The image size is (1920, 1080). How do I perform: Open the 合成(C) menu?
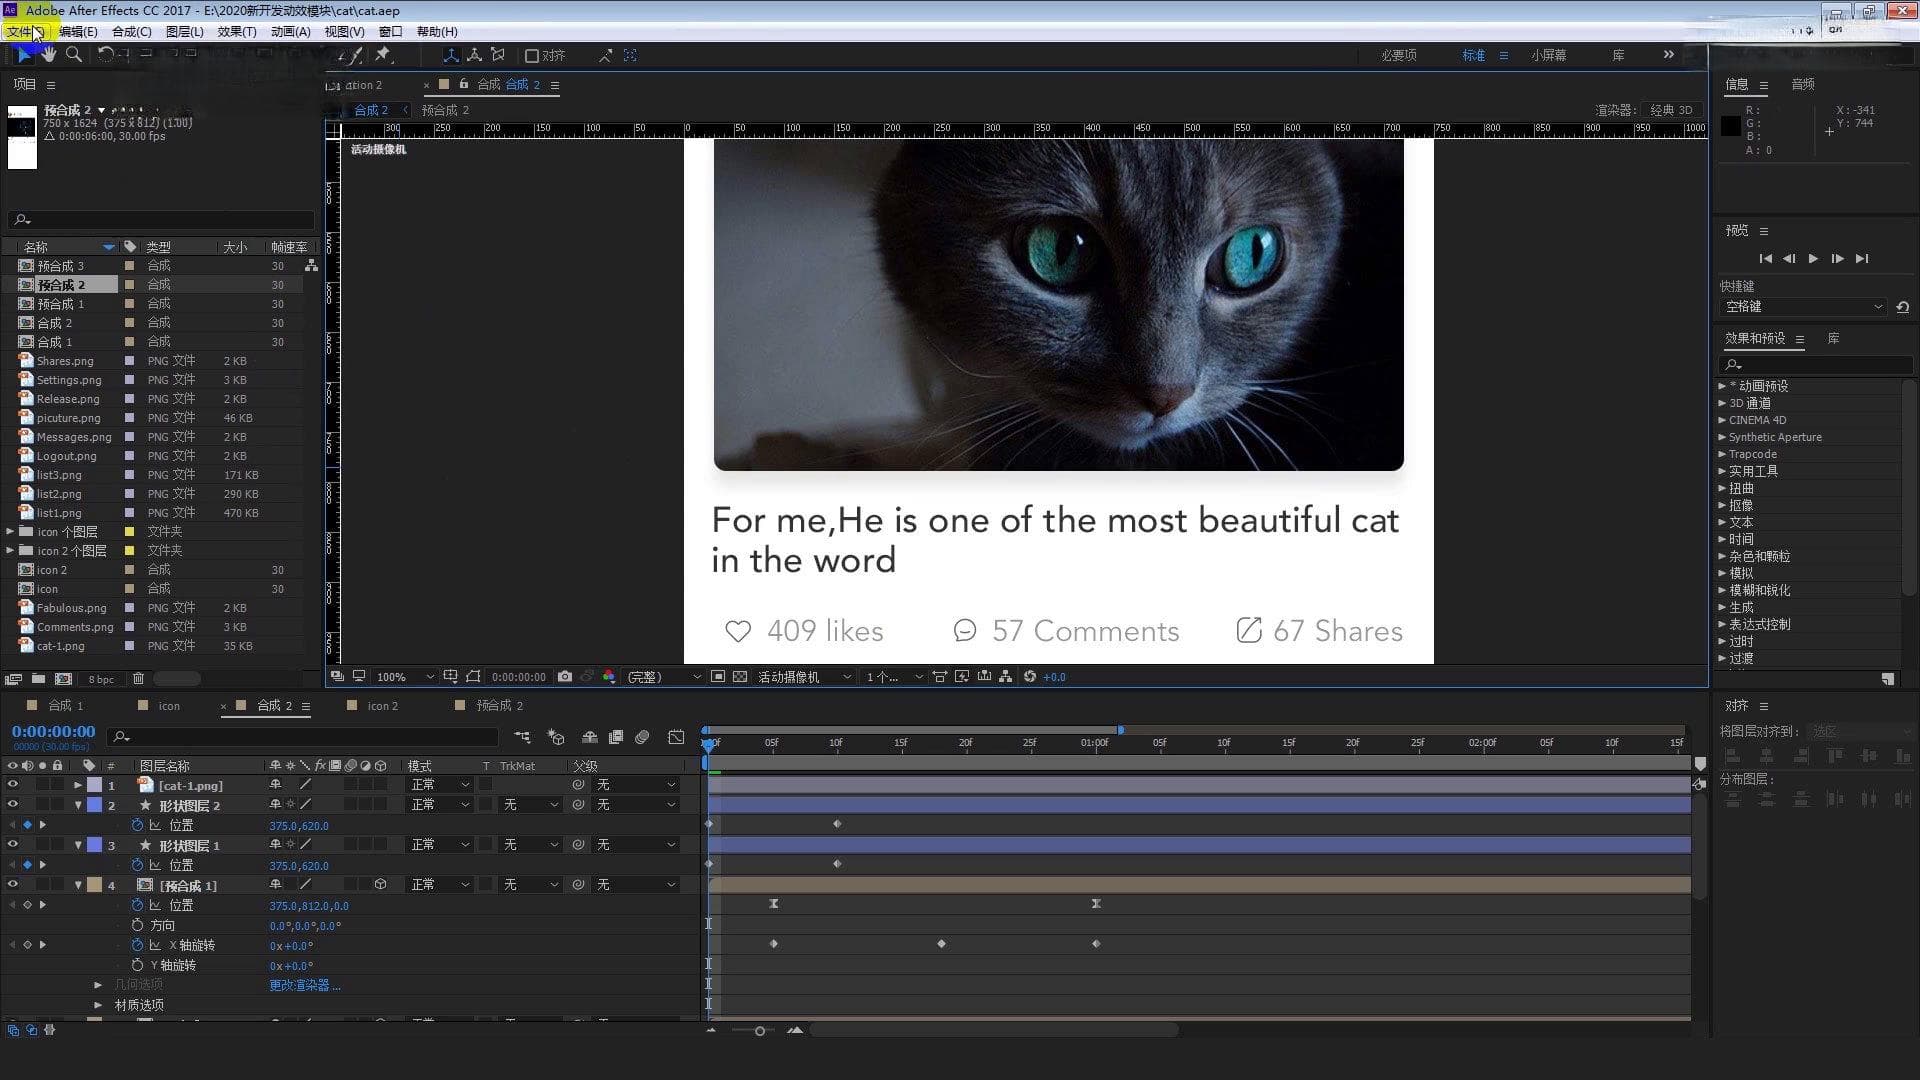tap(131, 32)
